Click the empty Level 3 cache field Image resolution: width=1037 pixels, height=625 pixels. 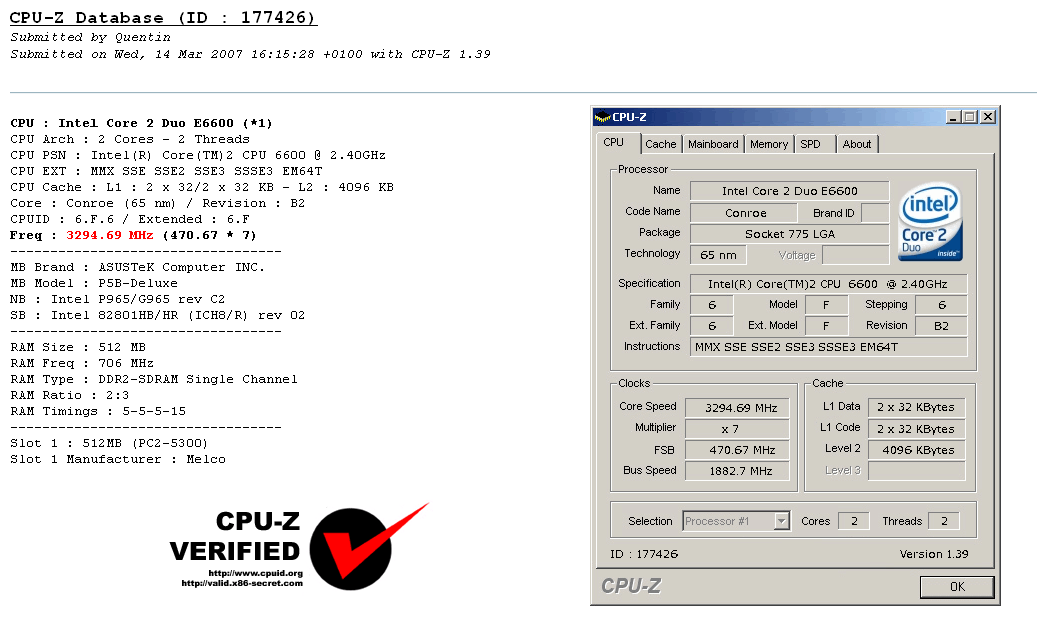click(x=917, y=471)
